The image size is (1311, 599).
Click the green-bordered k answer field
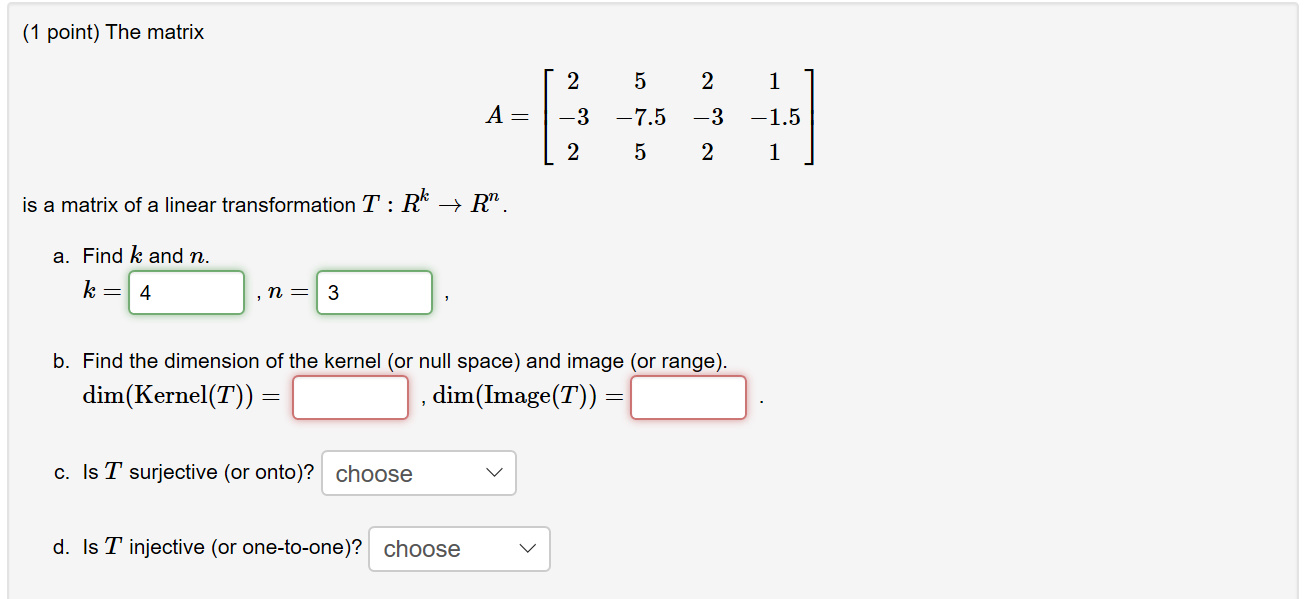[186, 292]
